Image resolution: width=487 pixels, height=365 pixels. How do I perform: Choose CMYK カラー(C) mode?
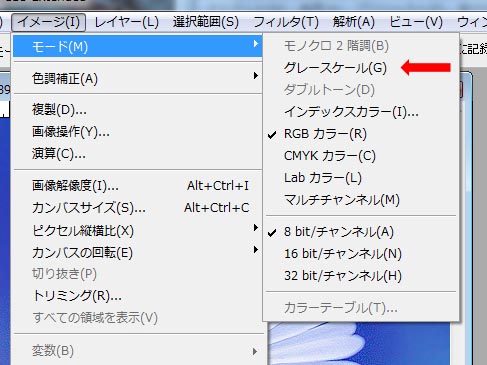[x=361, y=156]
